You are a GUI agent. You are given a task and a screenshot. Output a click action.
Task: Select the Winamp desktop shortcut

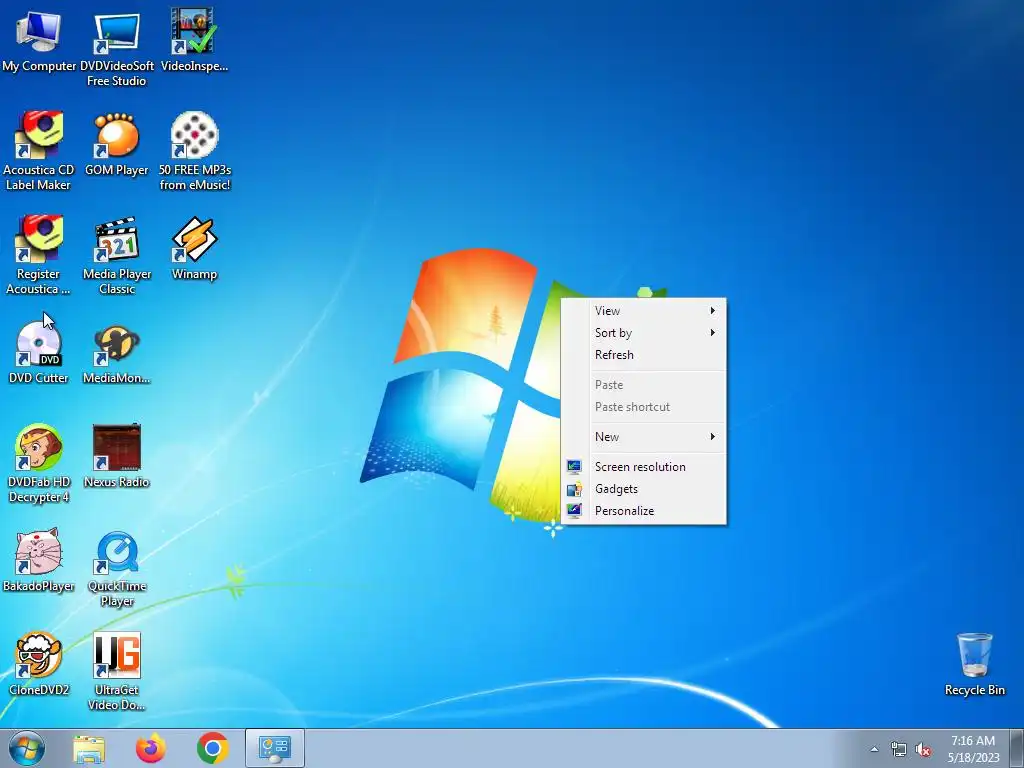pyautogui.click(x=194, y=248)
